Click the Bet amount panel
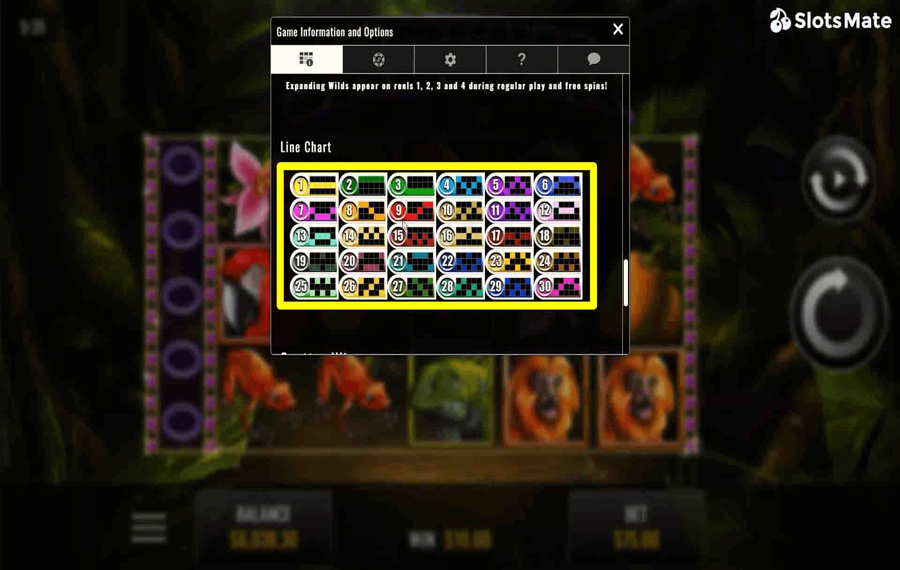The height and width of the screenshot is (570, 900). pos(636,528)
